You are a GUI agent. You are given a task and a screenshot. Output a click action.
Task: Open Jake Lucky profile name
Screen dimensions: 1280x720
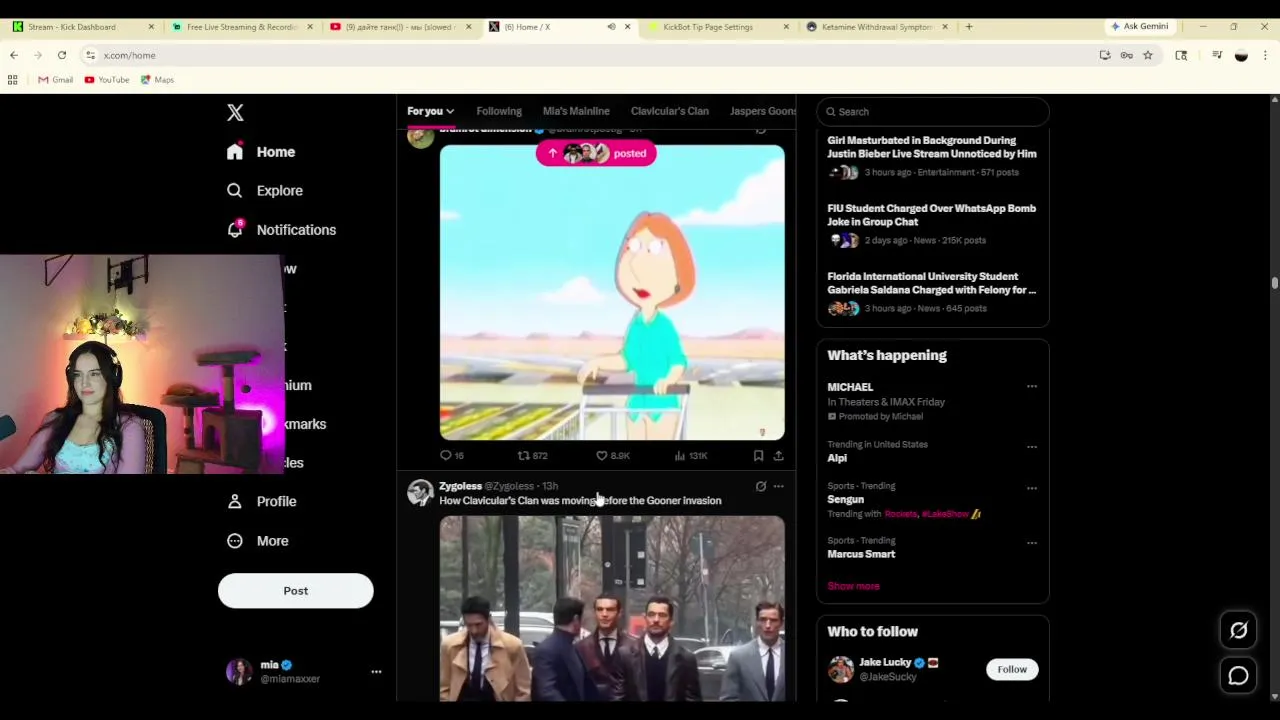click(885, 662)
